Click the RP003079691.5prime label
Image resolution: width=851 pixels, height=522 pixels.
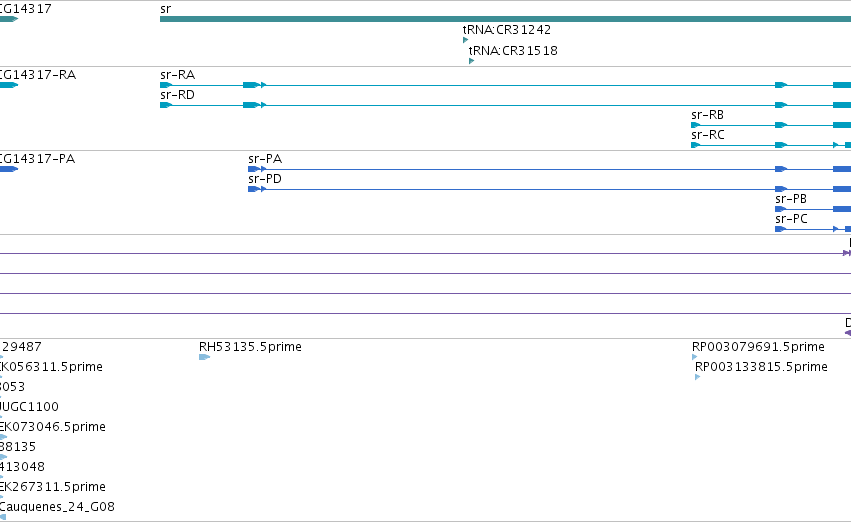758,347
